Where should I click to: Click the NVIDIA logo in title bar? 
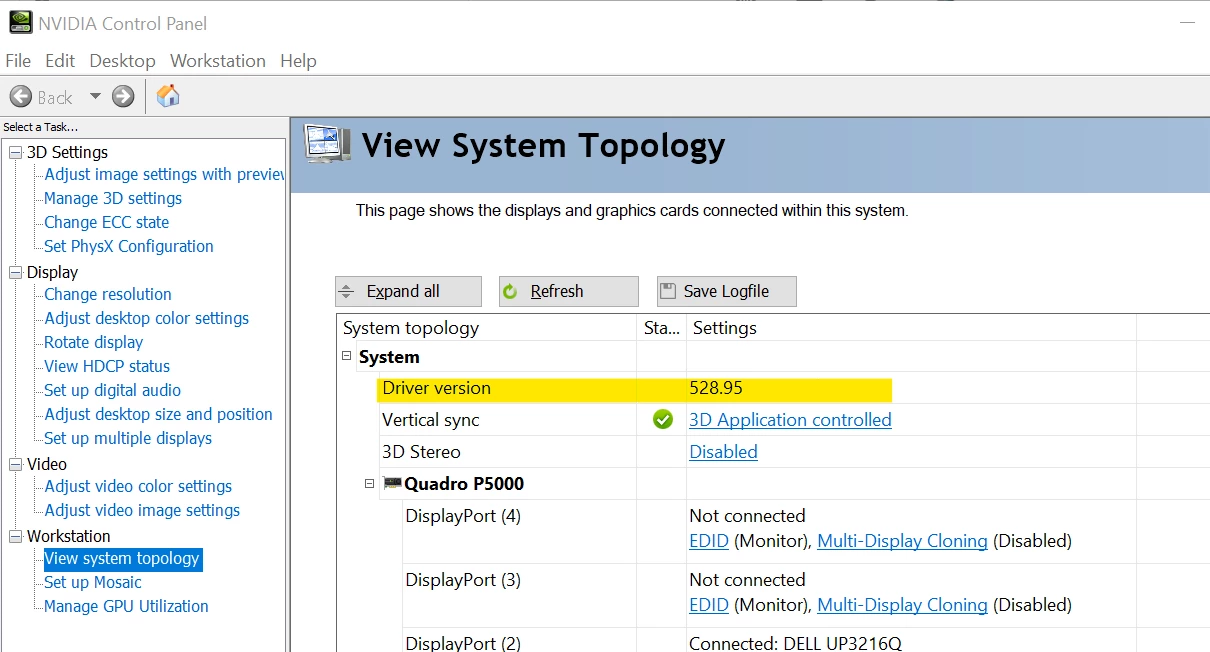(x=20, y=22)
